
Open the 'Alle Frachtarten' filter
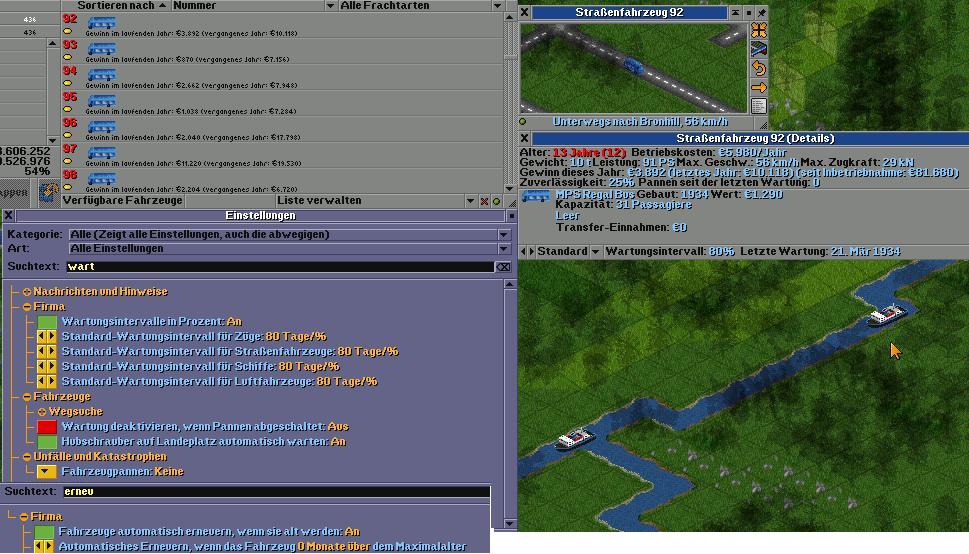[x=418, y=6]
